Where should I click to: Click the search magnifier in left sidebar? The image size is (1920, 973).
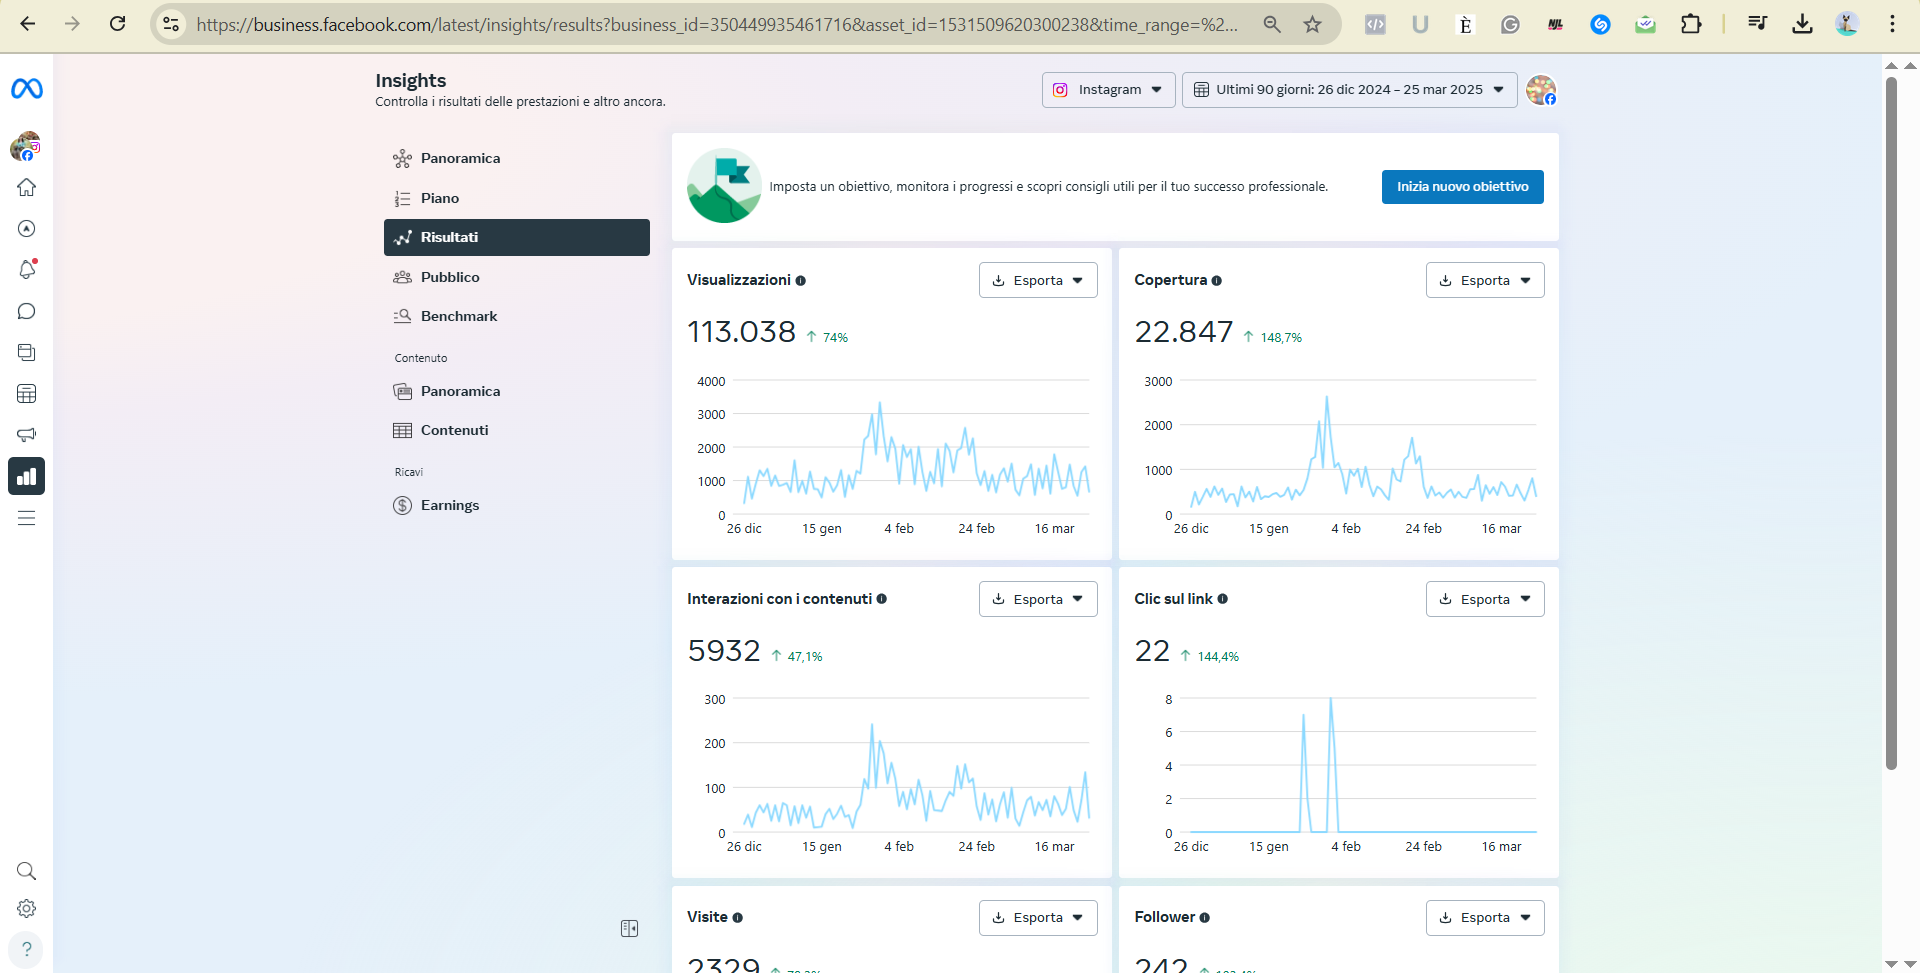pyautogui.click(x=27, y=871)
